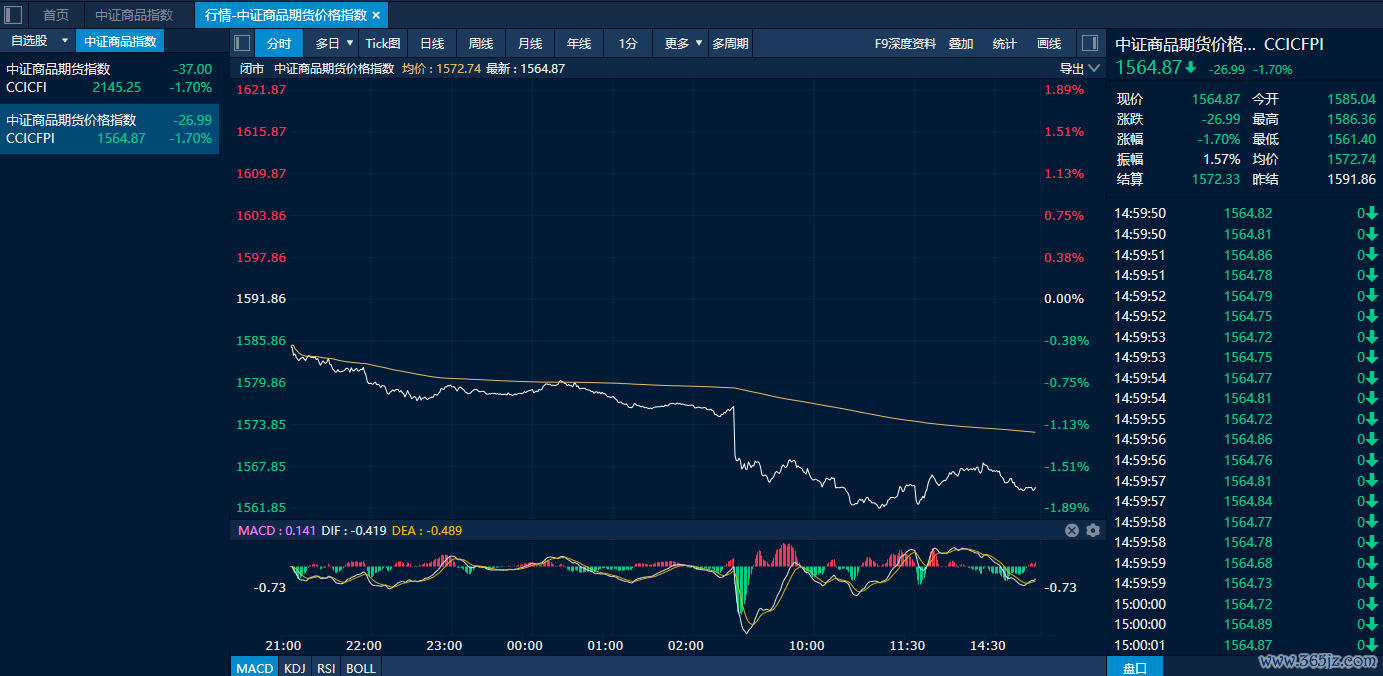
Task: Expand the 导出 chevron menu
Action: pyautogui.click(x=1094, y=69)
